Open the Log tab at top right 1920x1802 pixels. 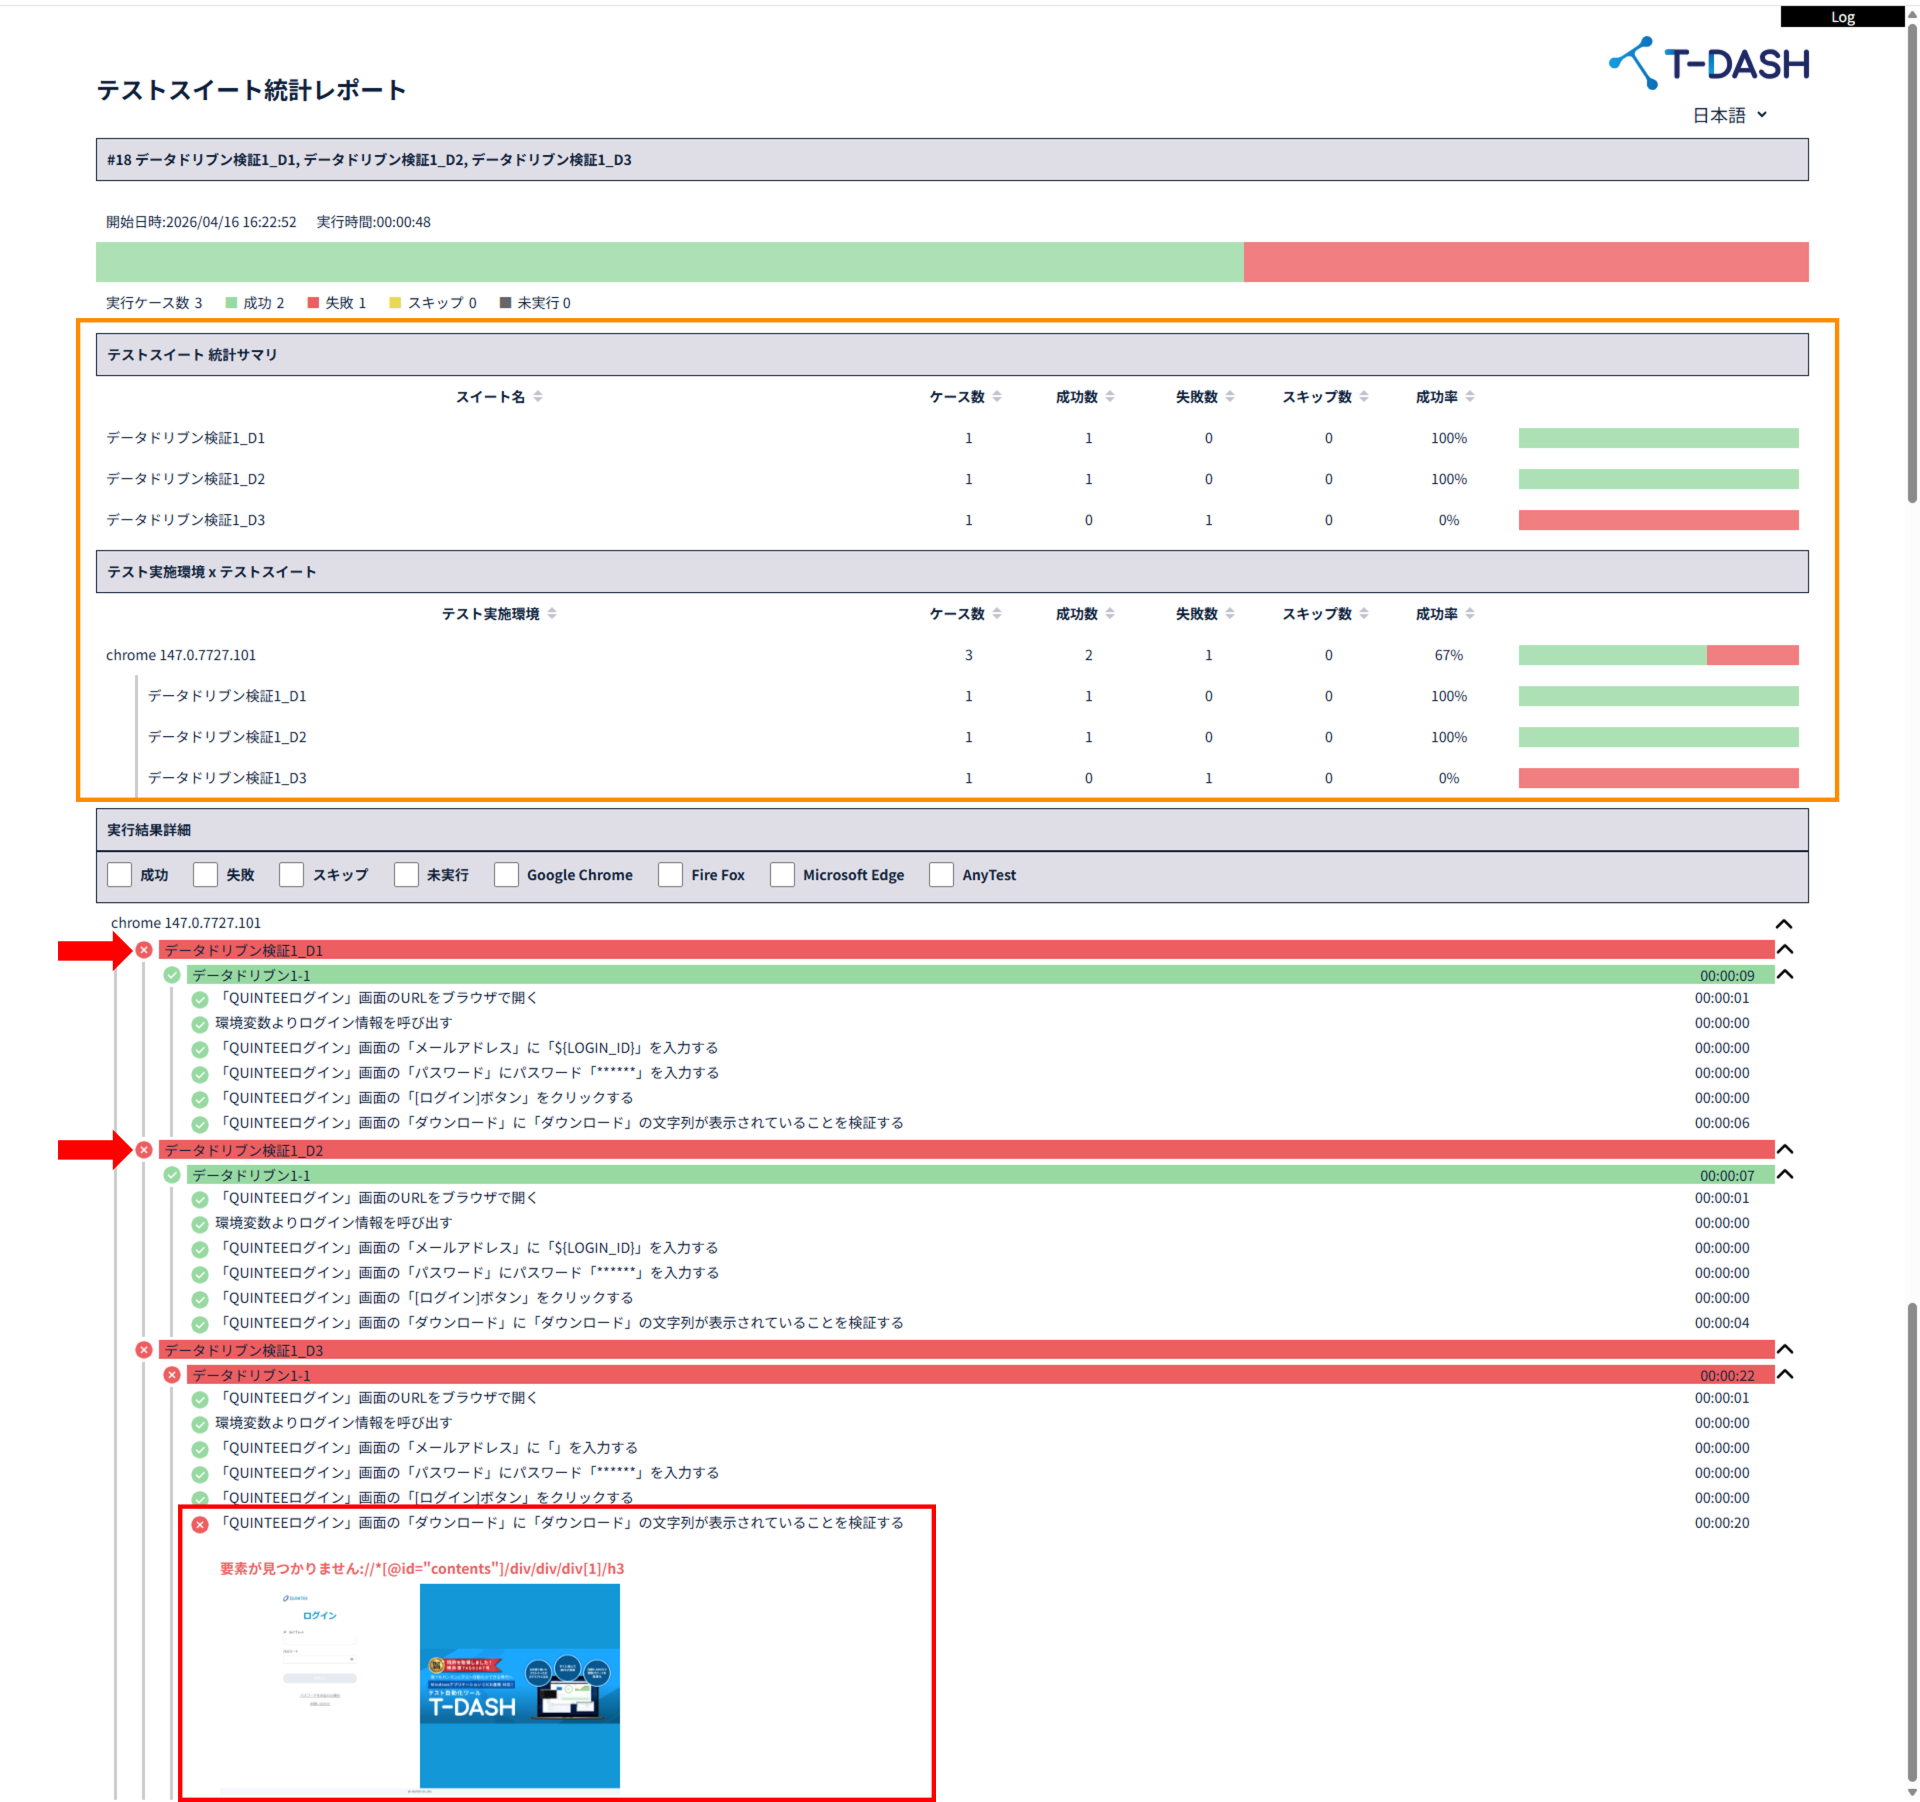(1842, 17)
